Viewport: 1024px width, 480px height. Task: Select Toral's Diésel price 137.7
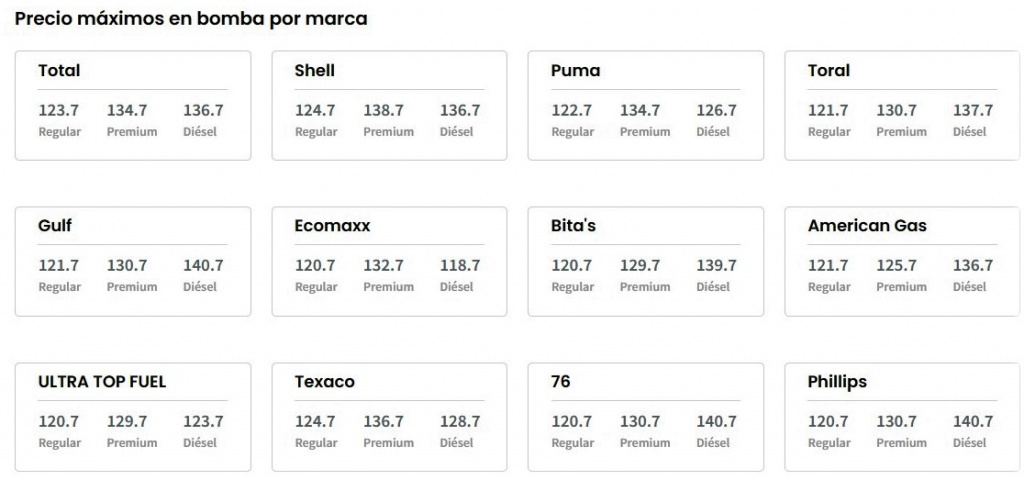click(973, 111)
